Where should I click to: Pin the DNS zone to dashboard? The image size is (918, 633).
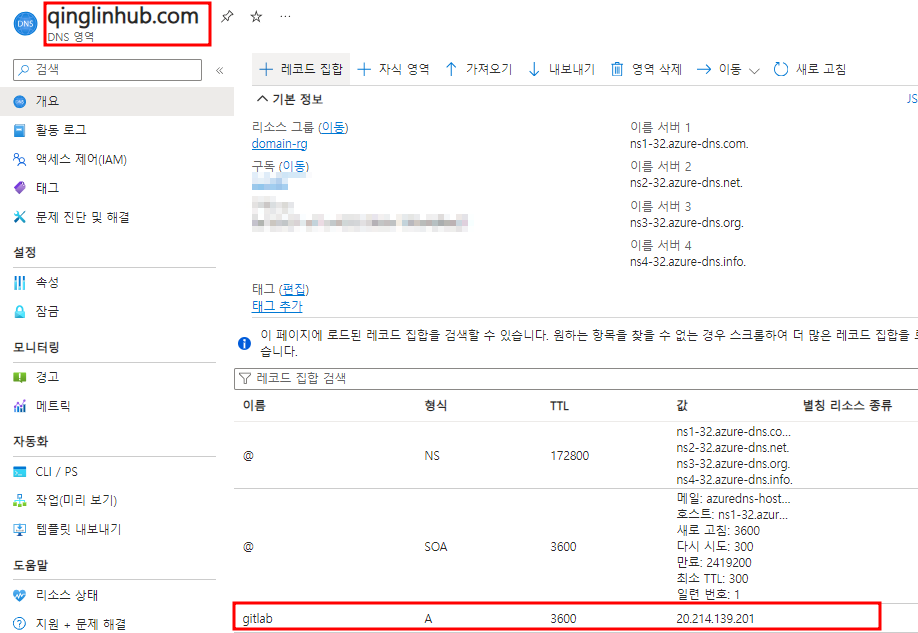coord(227,16)
